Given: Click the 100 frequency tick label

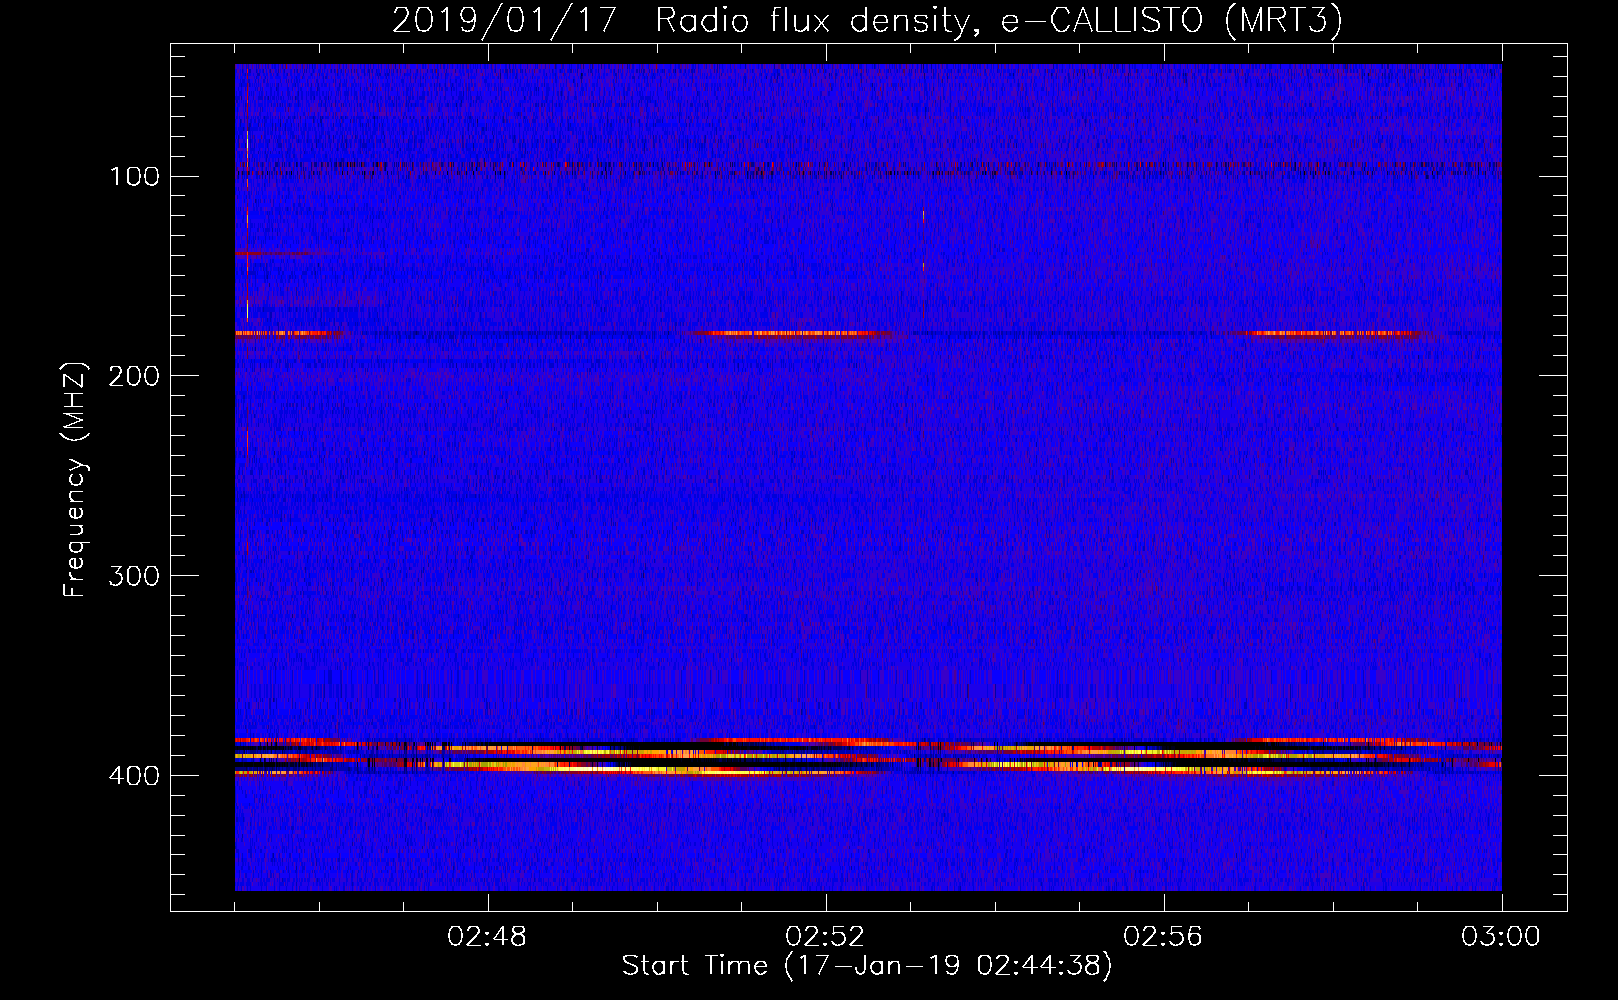Looking at the screenshot, I should 135,177.
